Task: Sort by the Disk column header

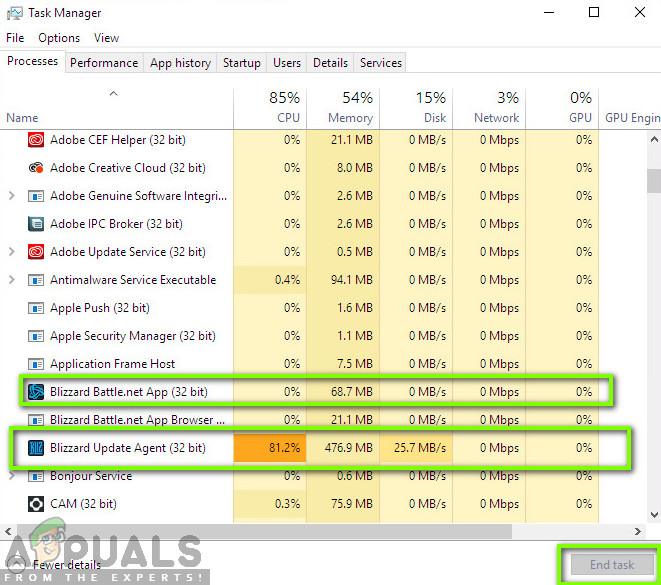Action: [x=416, y=107]
